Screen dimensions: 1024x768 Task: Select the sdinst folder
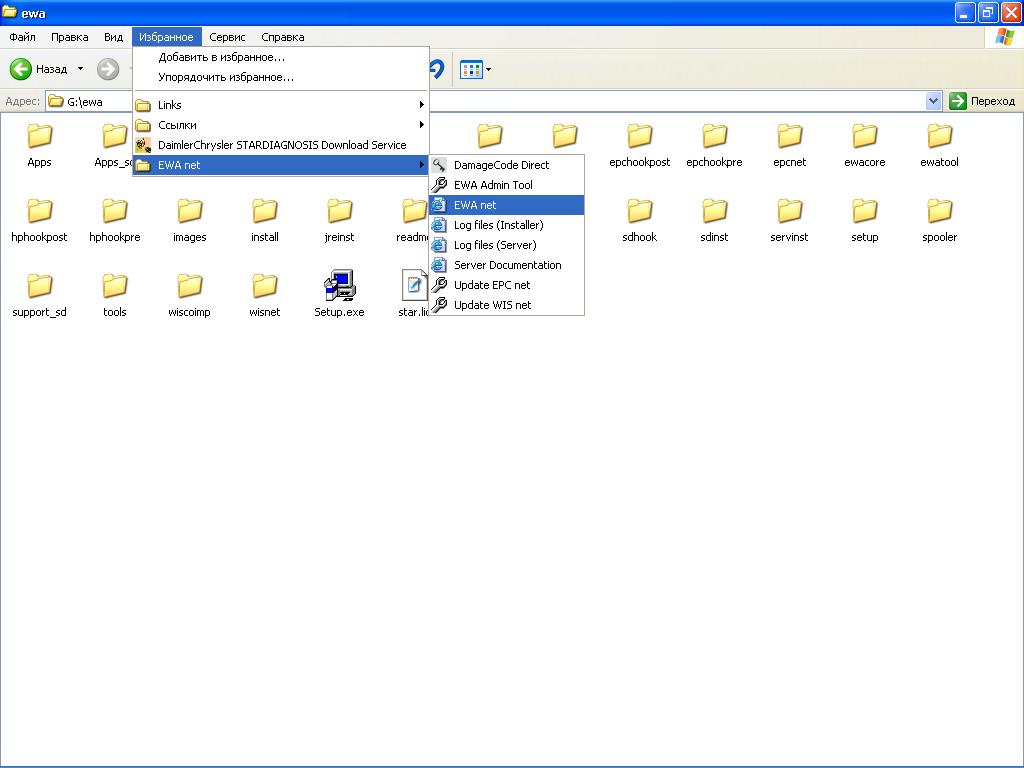pos(714,220)
